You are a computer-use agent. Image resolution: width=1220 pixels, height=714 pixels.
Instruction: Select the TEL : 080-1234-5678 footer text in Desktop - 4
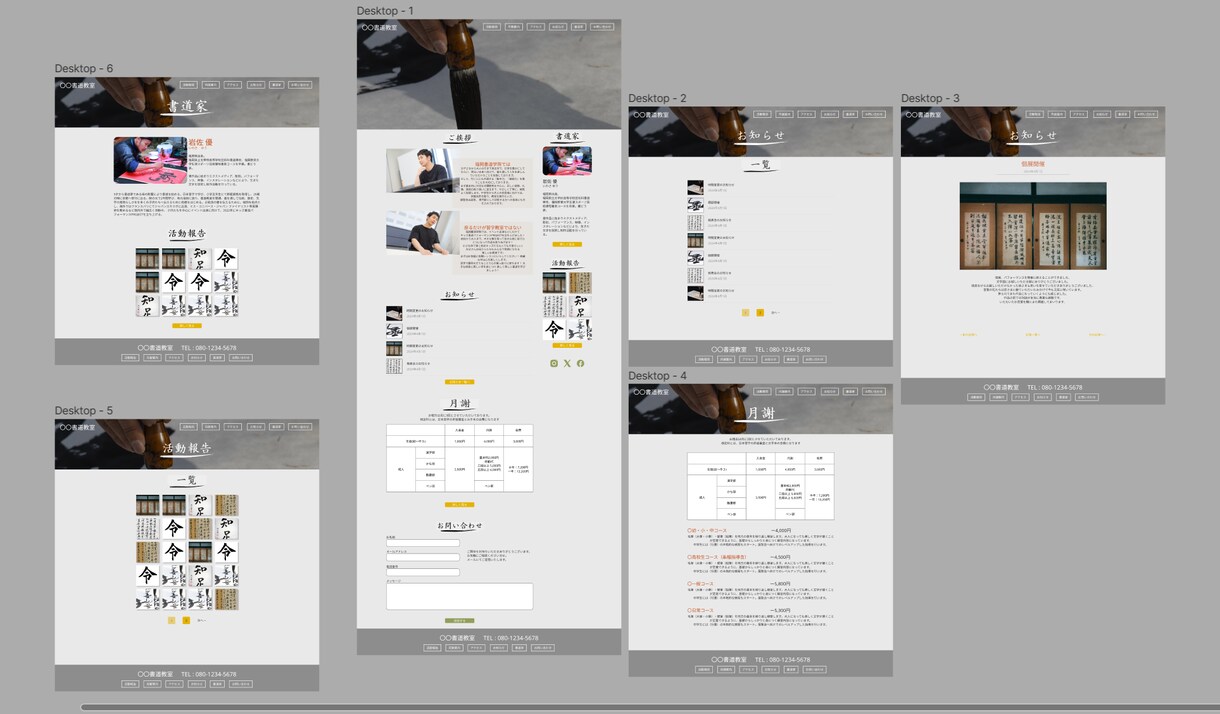coord(783,660)
